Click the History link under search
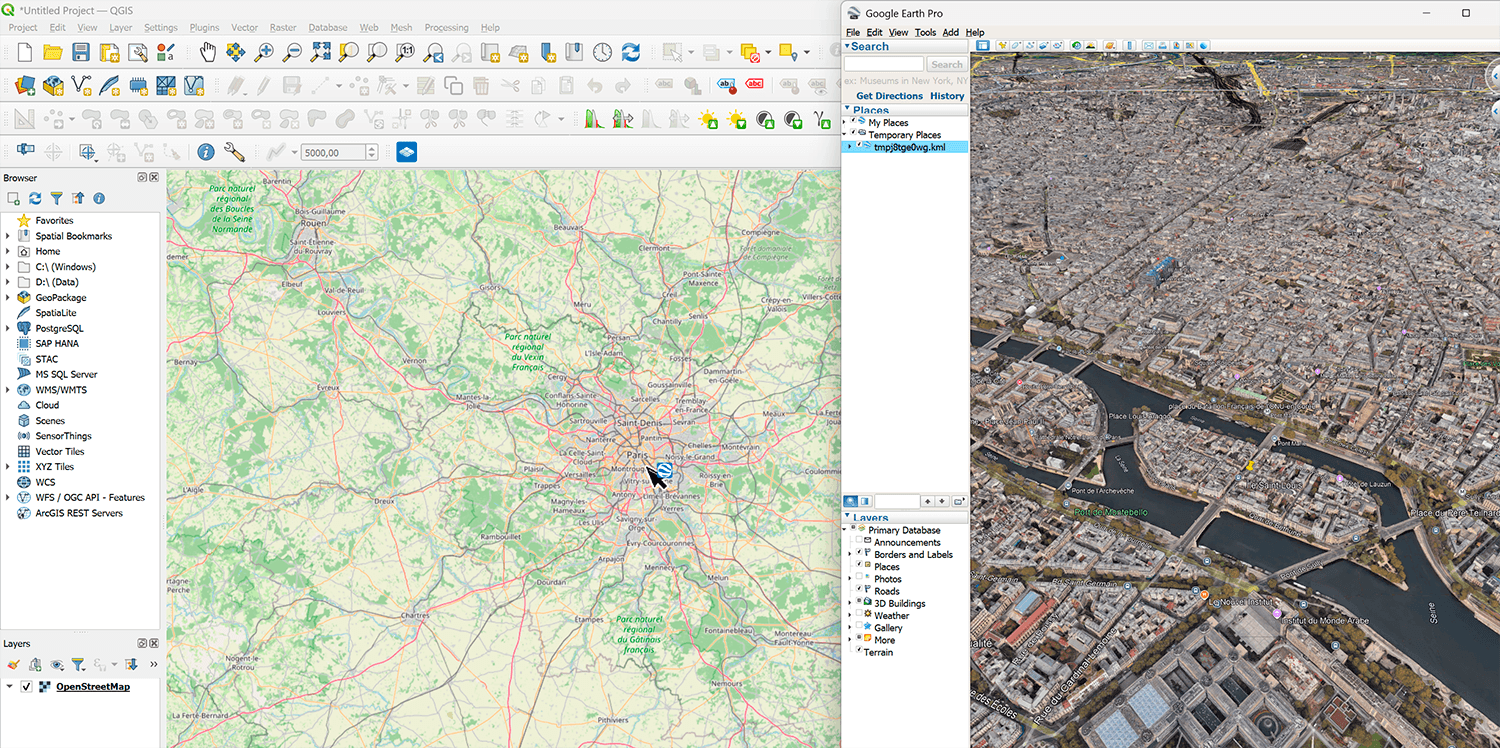Screen dimensions: 1500x748 pos(947,96)
